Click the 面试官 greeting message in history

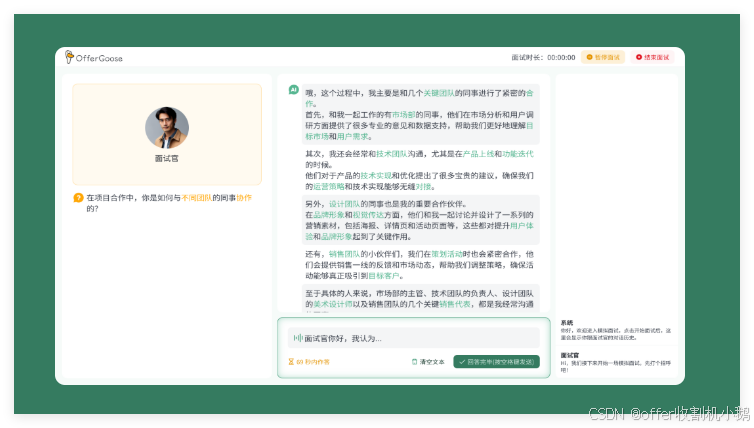click(616, 363)
